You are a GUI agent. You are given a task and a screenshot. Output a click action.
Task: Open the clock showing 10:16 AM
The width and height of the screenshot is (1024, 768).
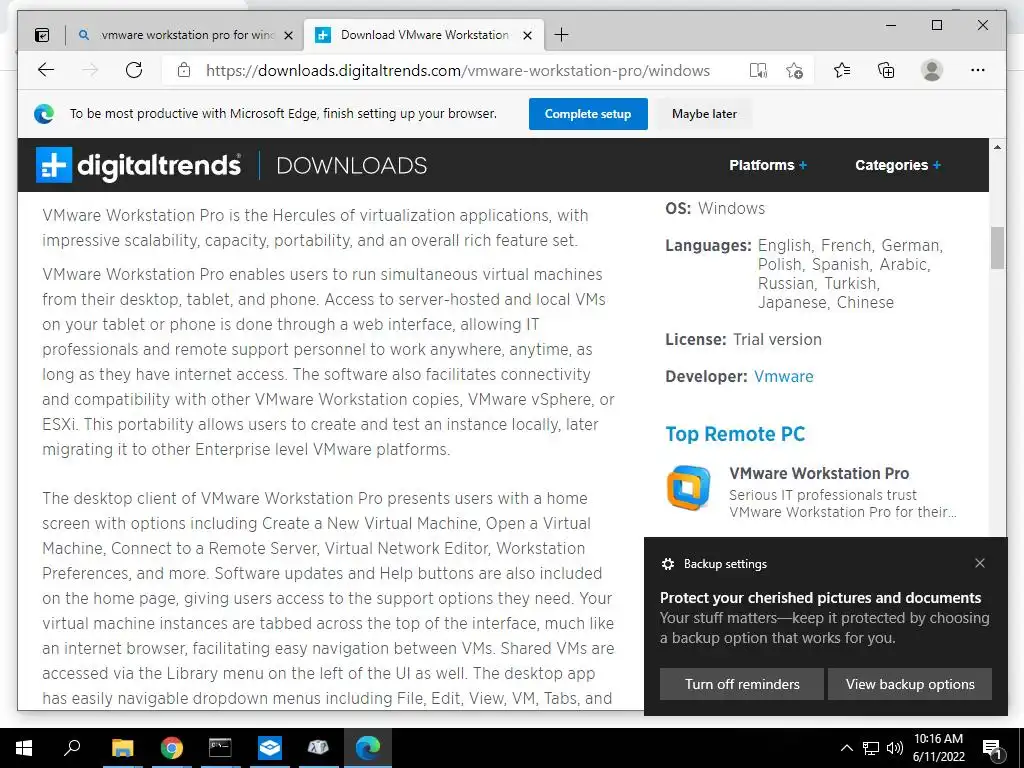[x=938, y=748]
